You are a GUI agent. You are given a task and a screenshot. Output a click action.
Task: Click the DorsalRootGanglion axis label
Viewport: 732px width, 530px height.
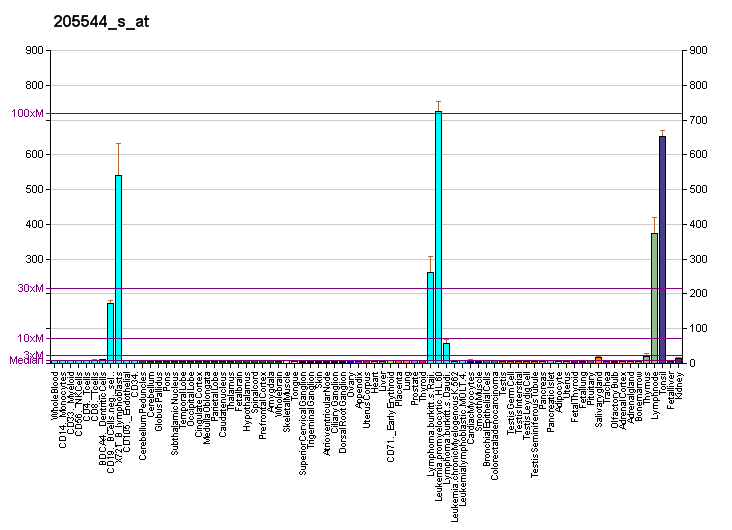(343, 412)
